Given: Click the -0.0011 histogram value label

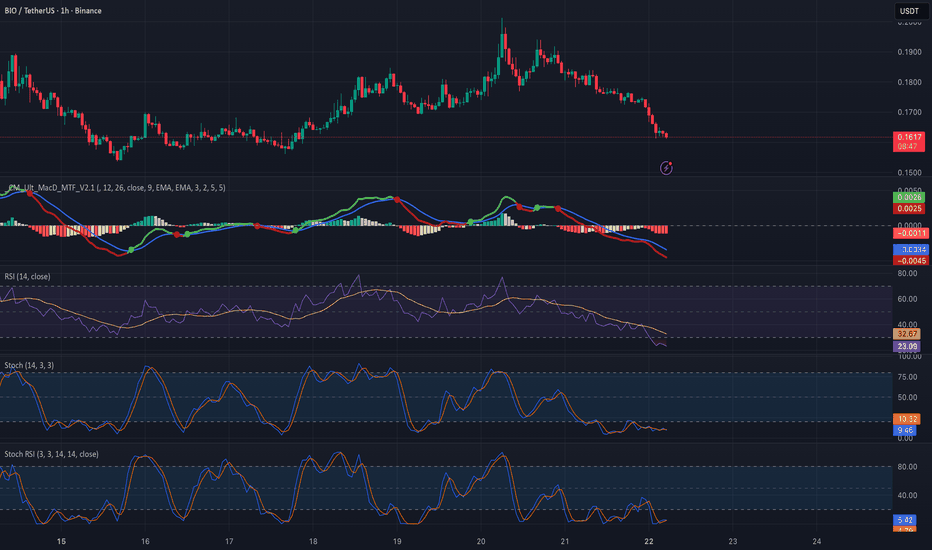Looking at the screenshot, I should [x=909, y=233].
